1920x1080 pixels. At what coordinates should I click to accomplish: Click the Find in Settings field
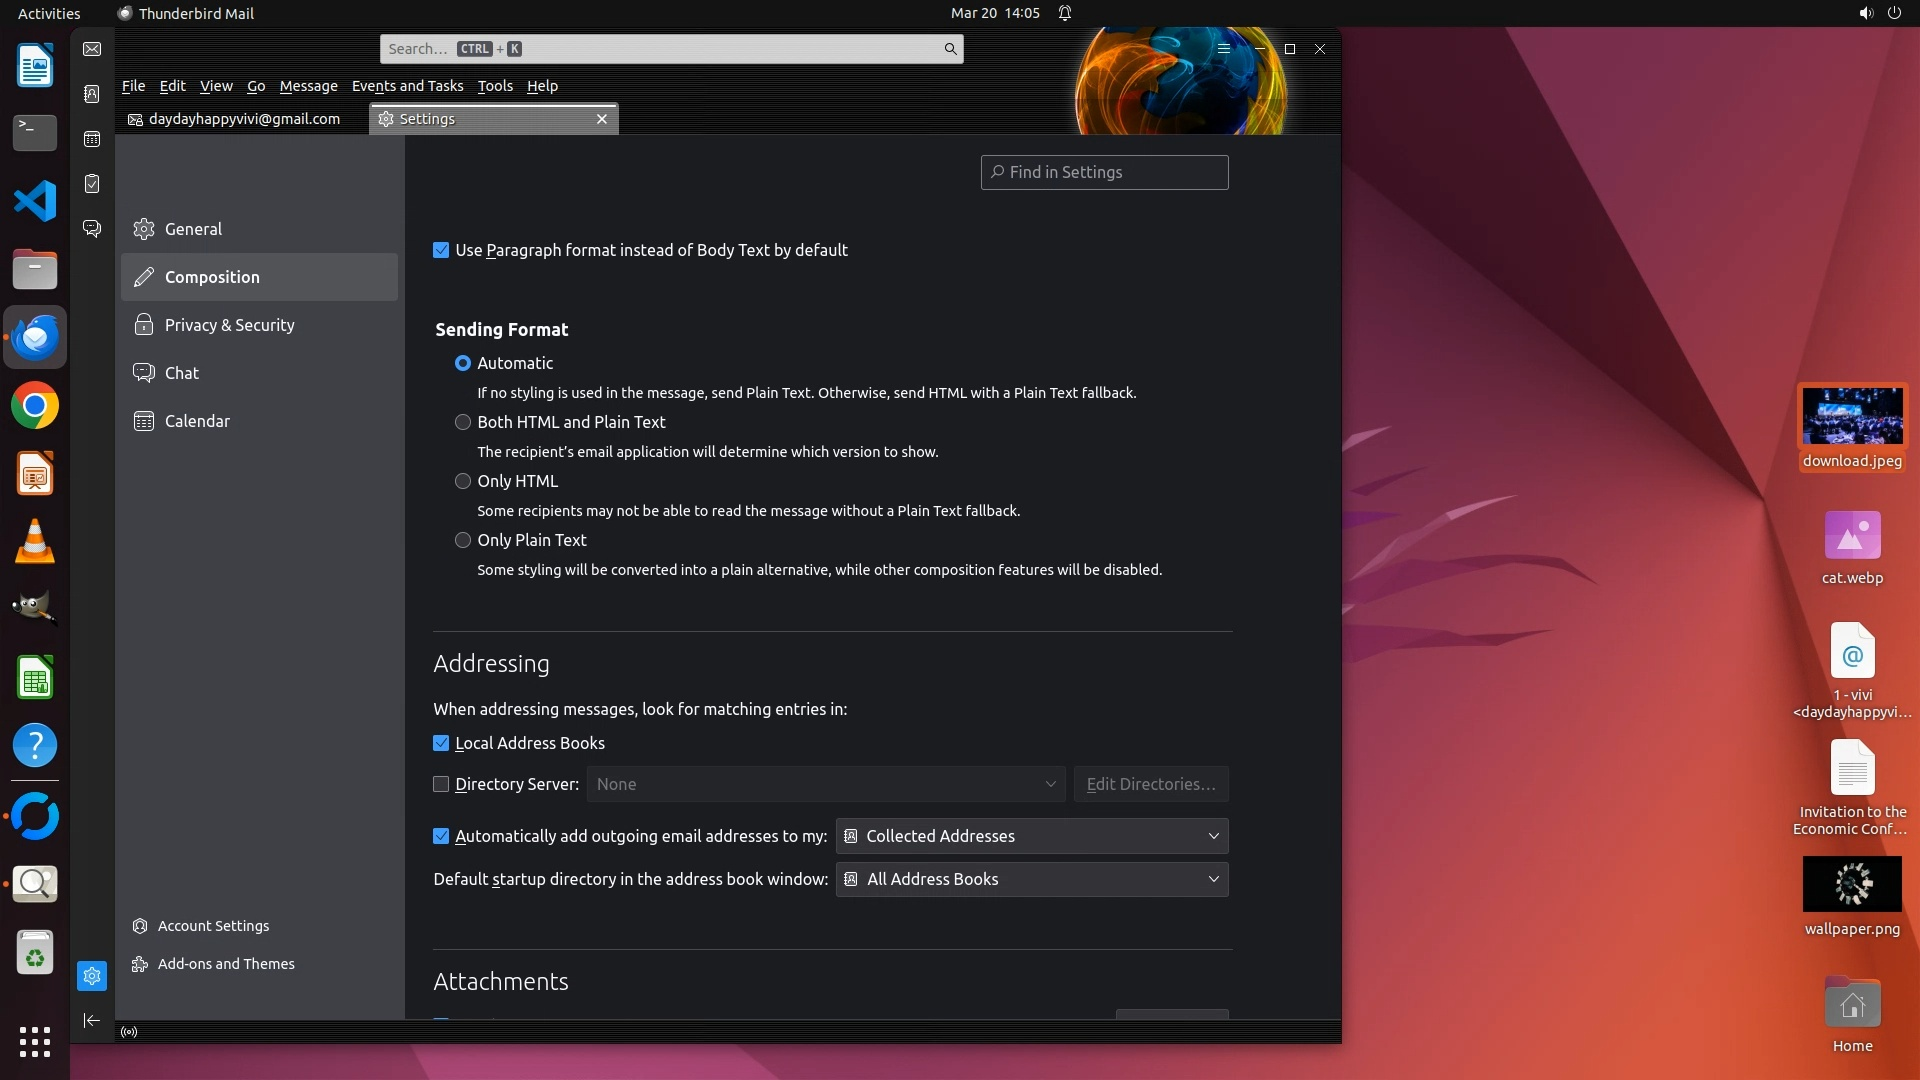[x=1104, y=172]
